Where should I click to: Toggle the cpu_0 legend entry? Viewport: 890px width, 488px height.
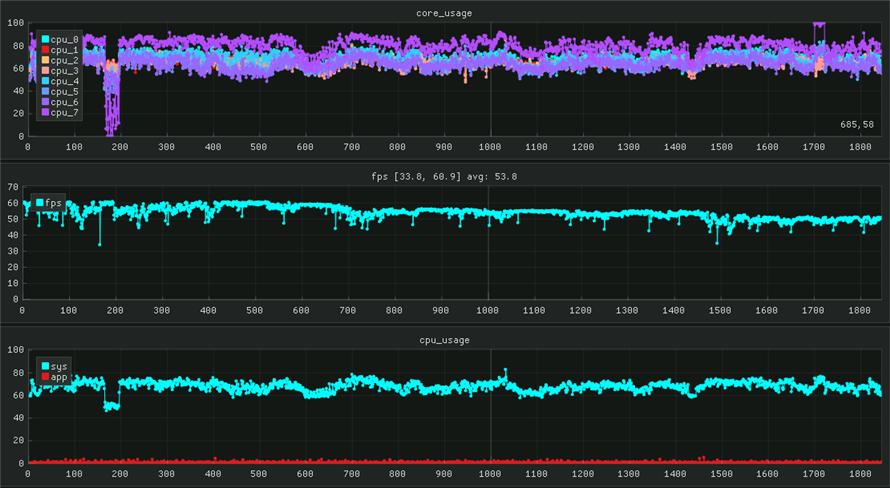click(x=58, y=40)
